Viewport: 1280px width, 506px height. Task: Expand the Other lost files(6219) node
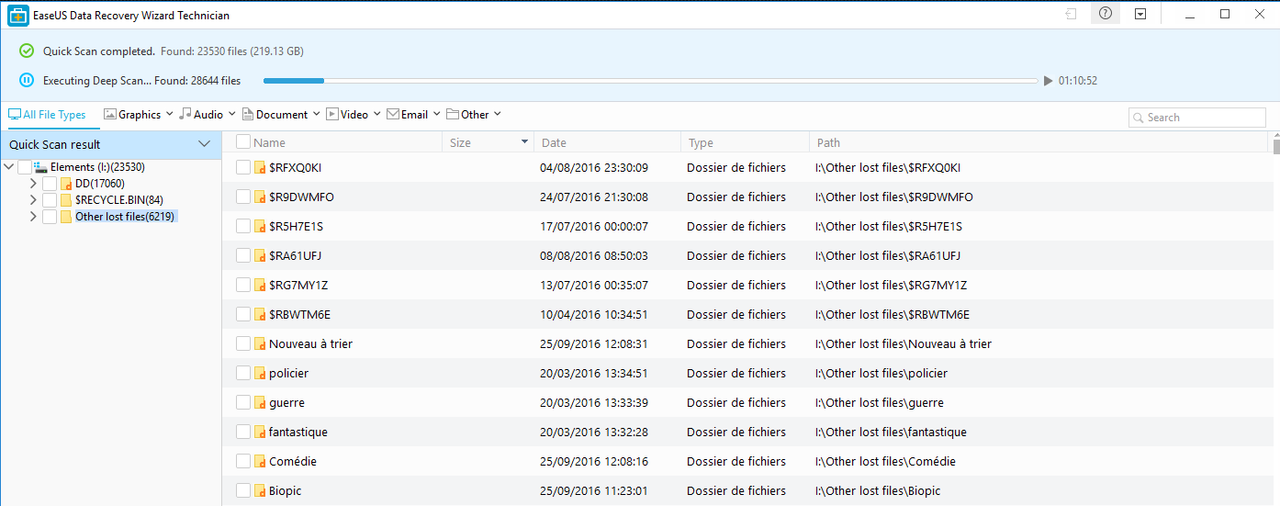[x=33, y=216]
